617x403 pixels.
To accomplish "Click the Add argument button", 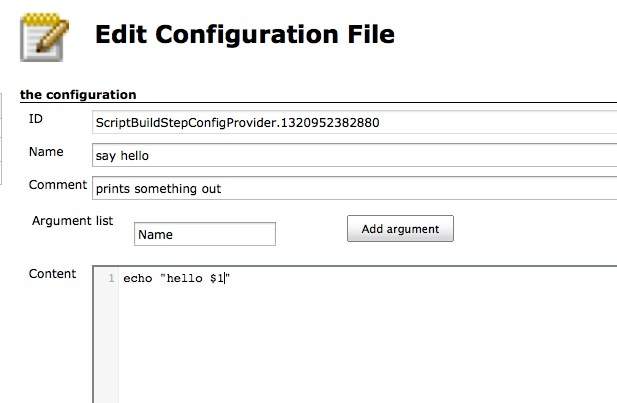I will (400, 229).
